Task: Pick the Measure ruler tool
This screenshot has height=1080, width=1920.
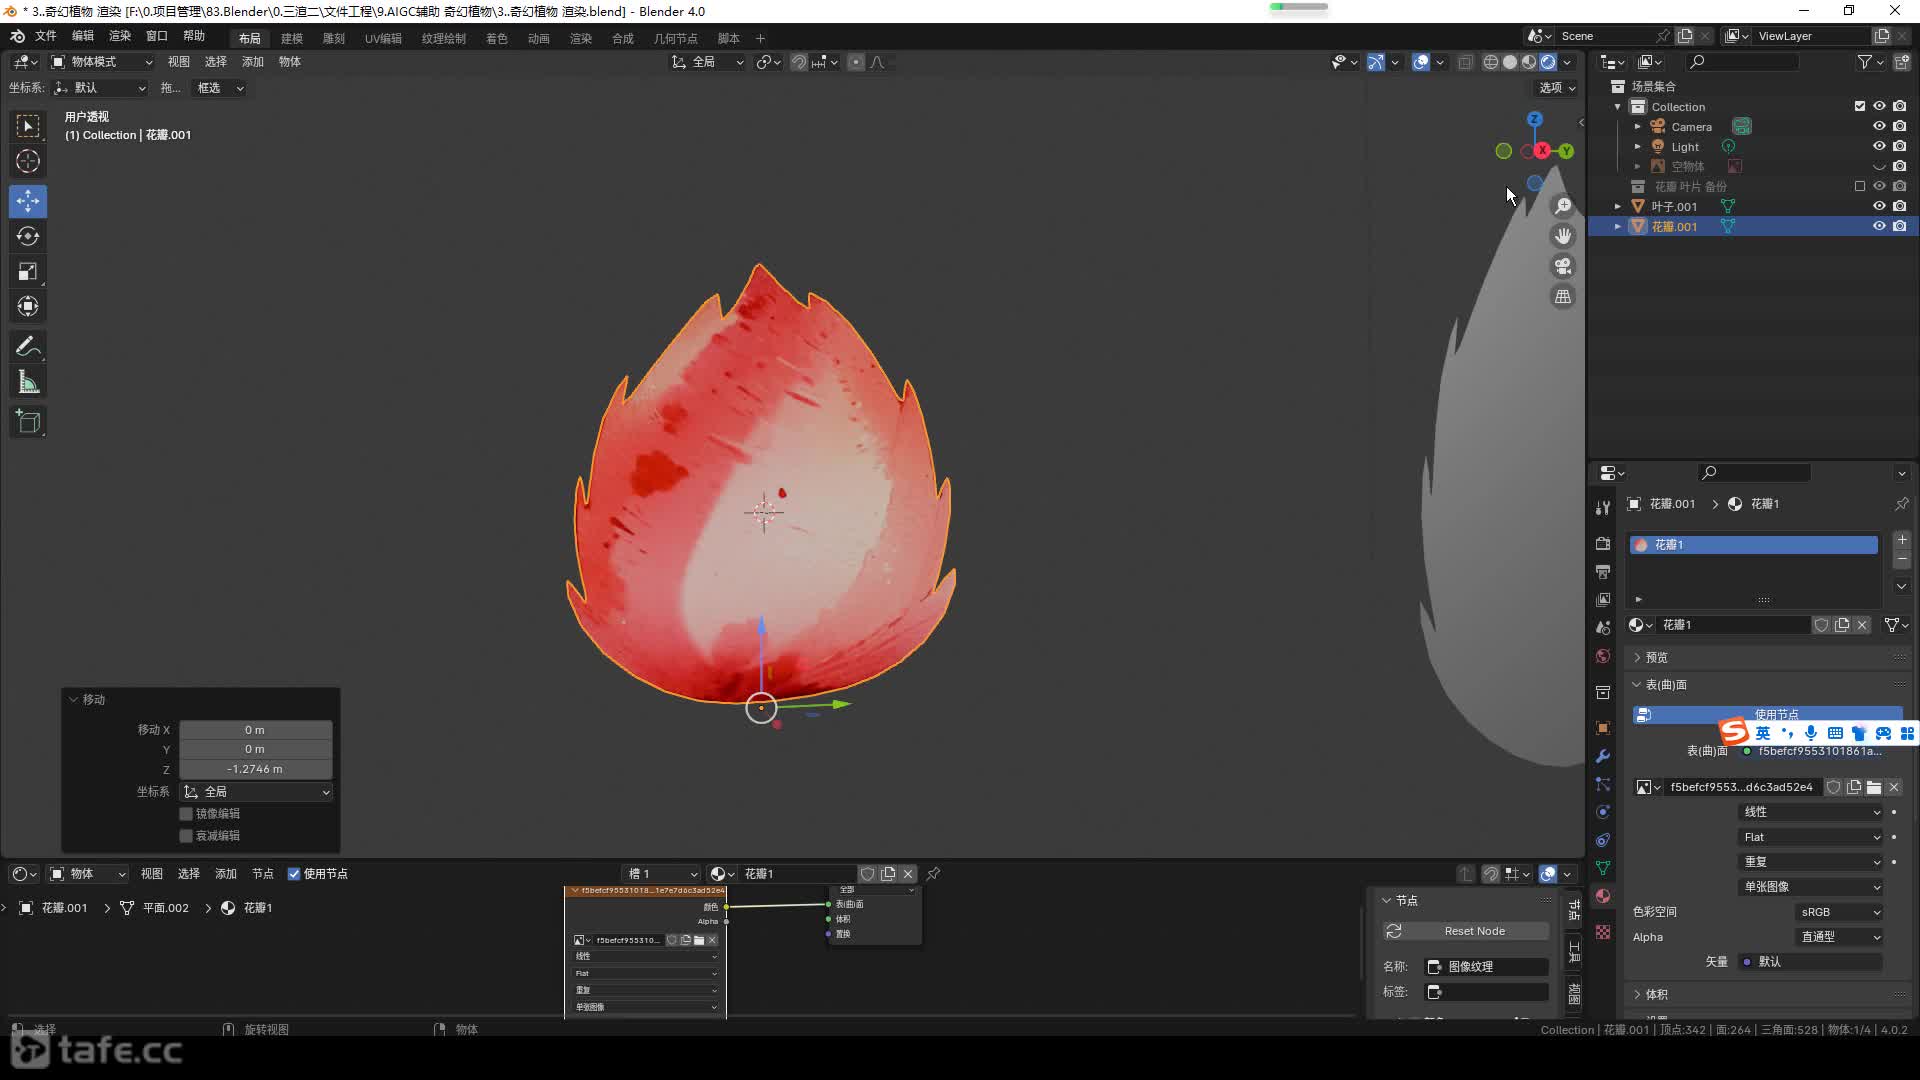Action: click(28, 382)
